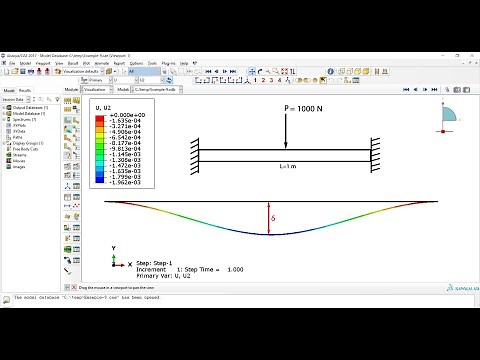Click dark blue swatch in legend

click(x=100, y=180)
